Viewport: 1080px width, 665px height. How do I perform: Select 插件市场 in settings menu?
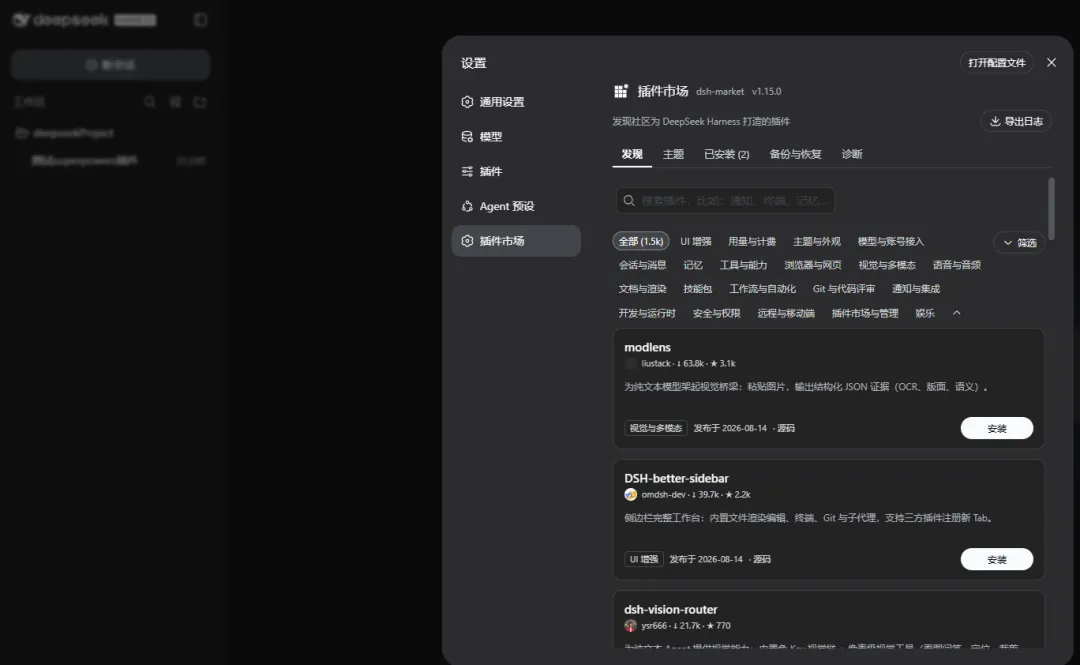click(x=516, y=241)
